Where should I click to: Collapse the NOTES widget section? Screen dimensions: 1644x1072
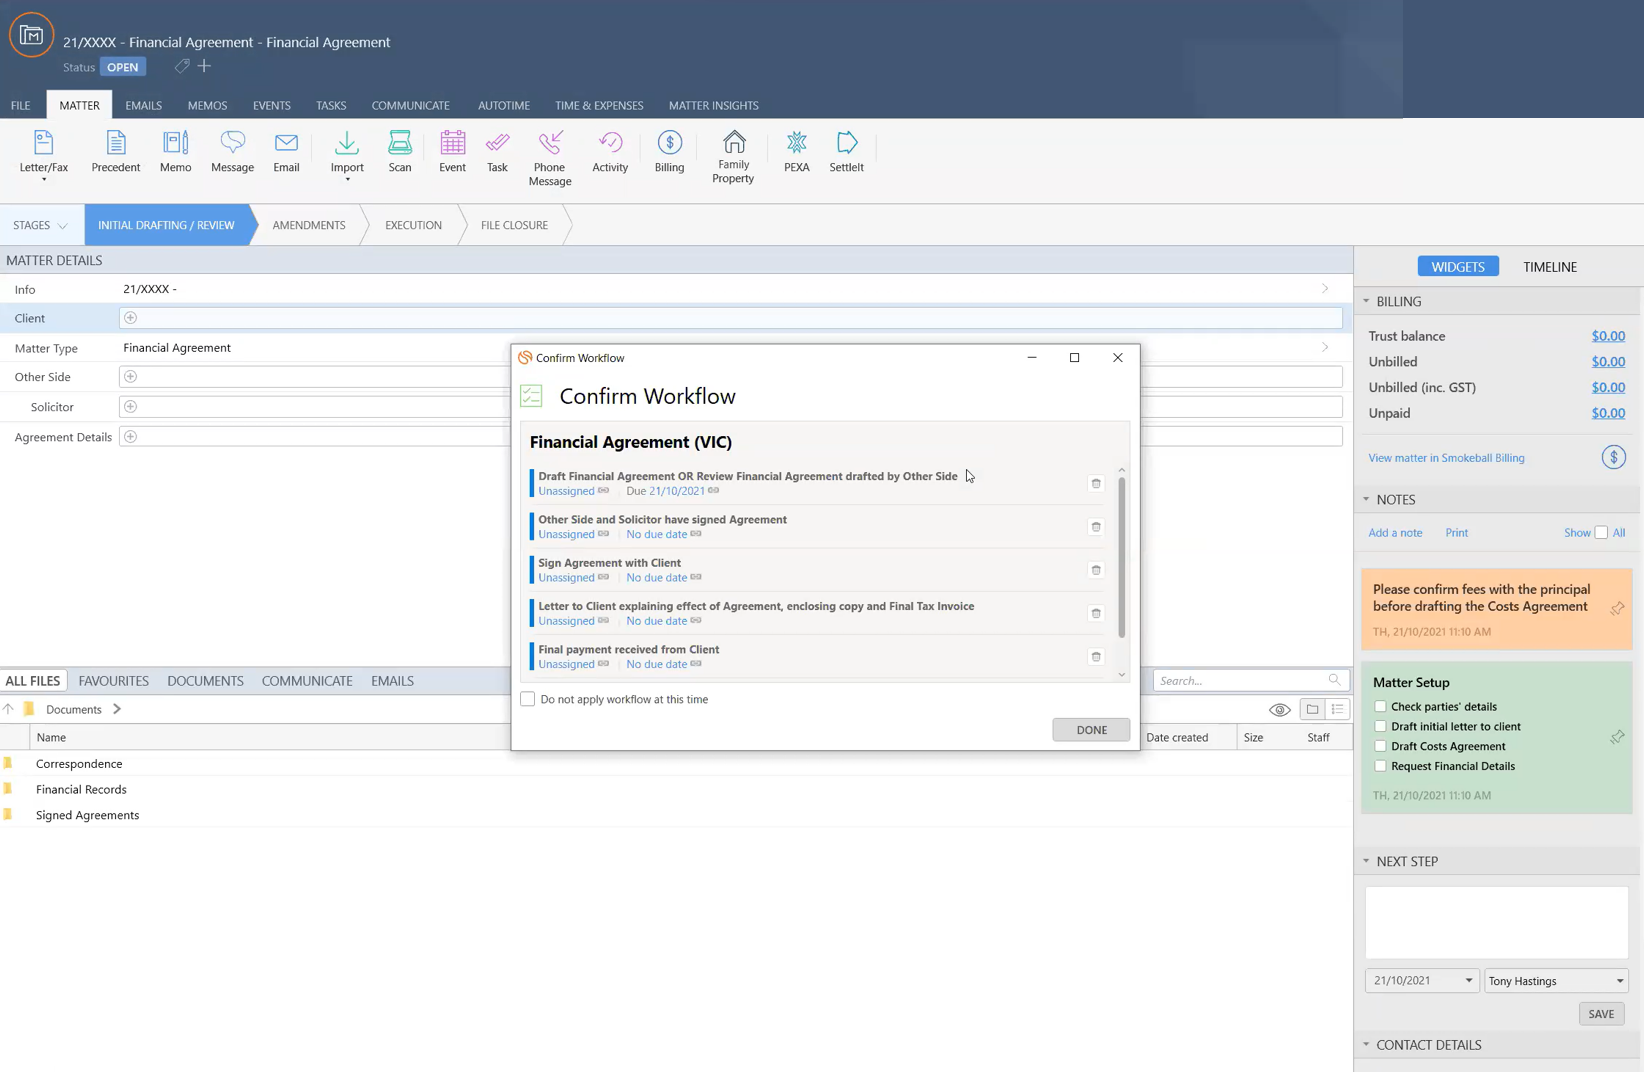click(x=1366, y=499)
